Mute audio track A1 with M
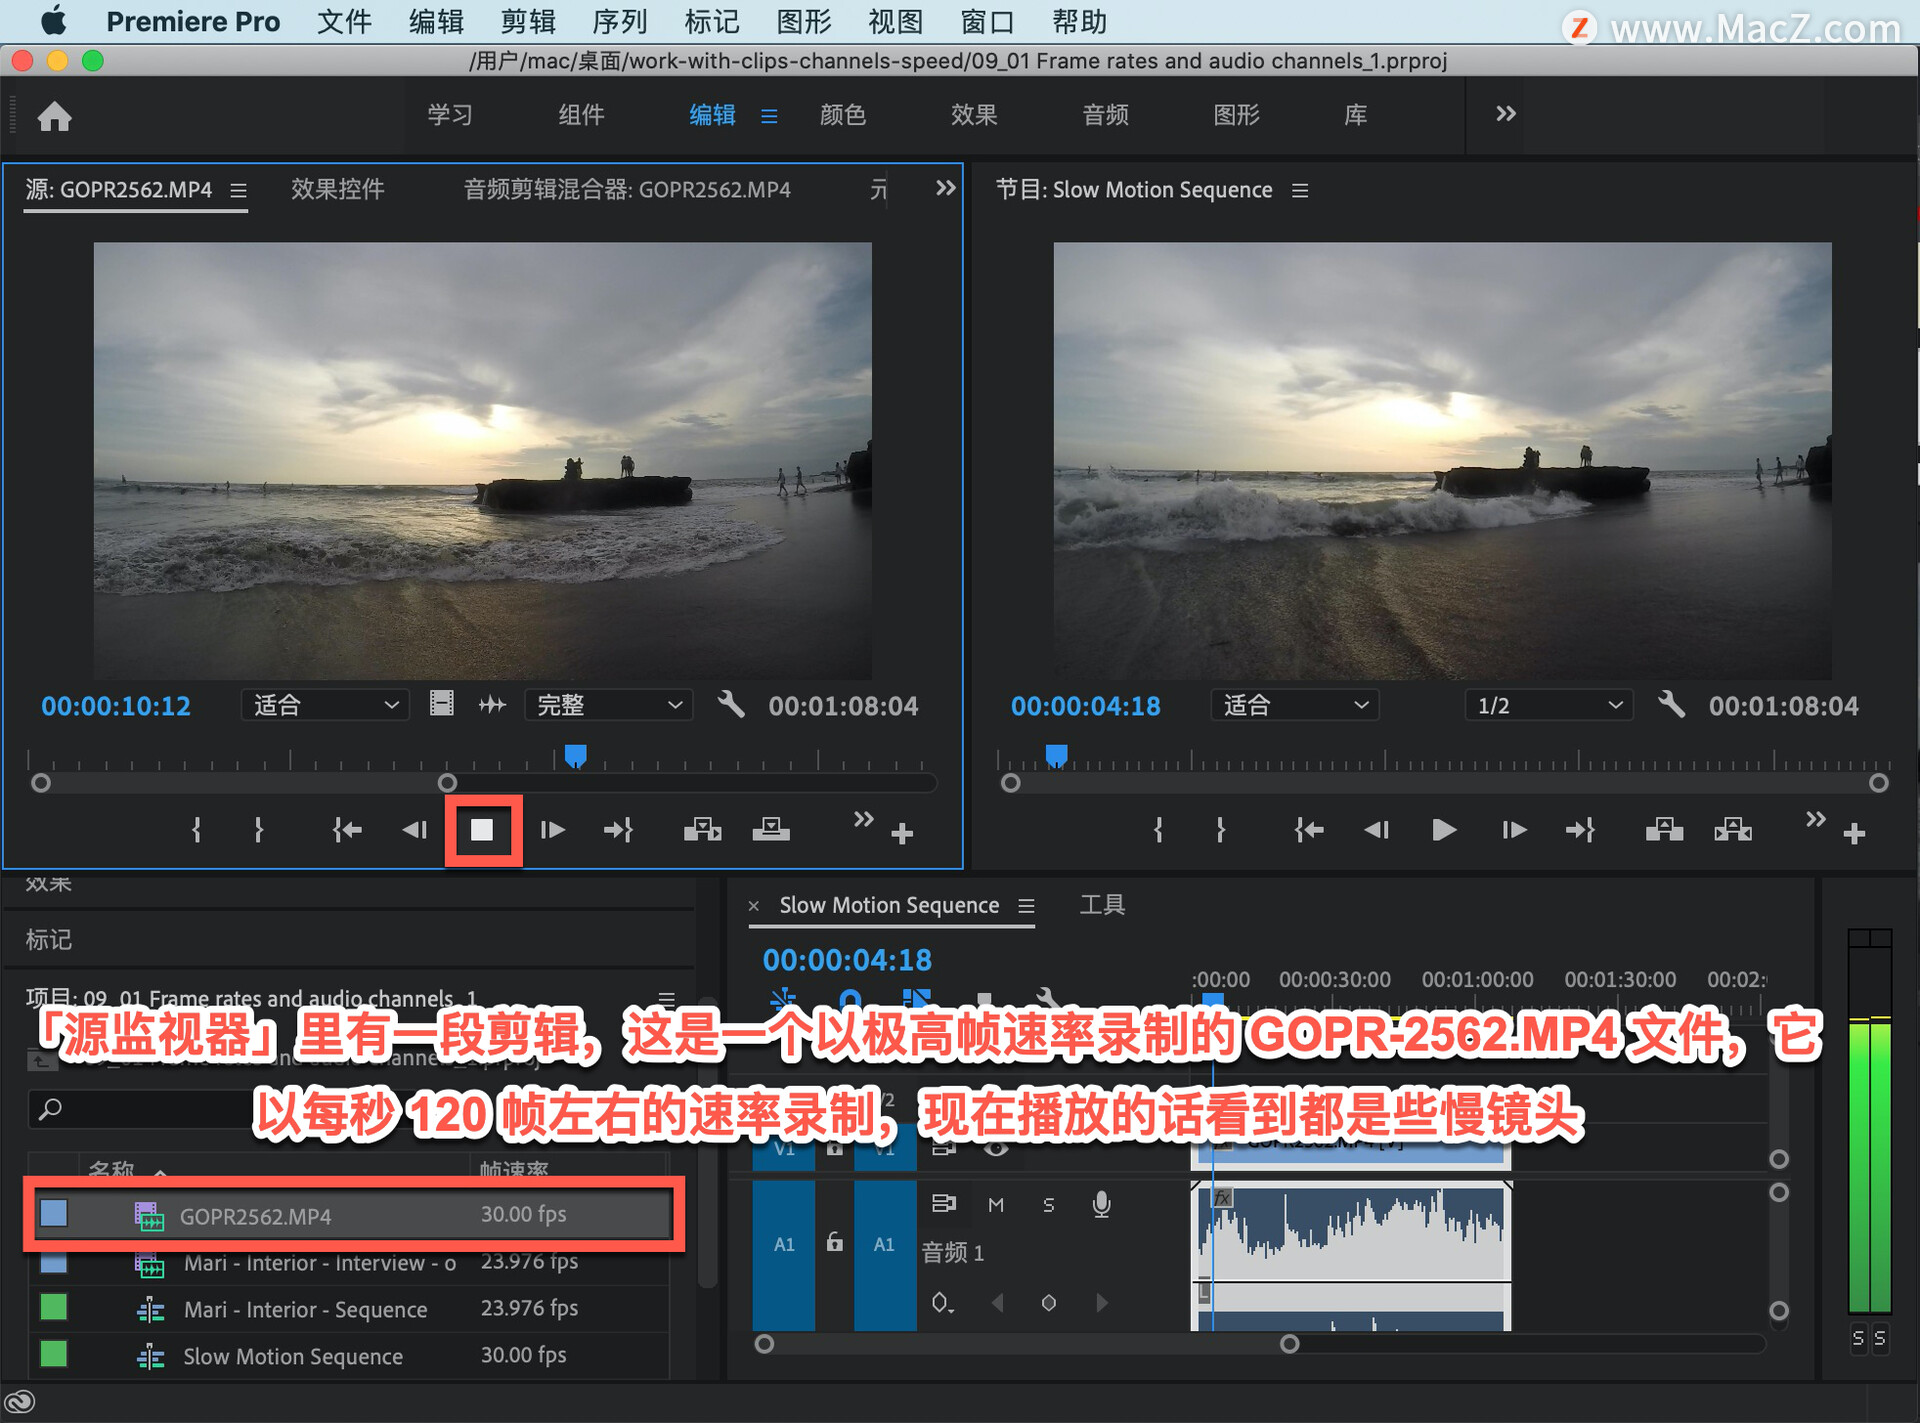1920x1423 pixels. pyautogui.click(x=996, y=1205)
